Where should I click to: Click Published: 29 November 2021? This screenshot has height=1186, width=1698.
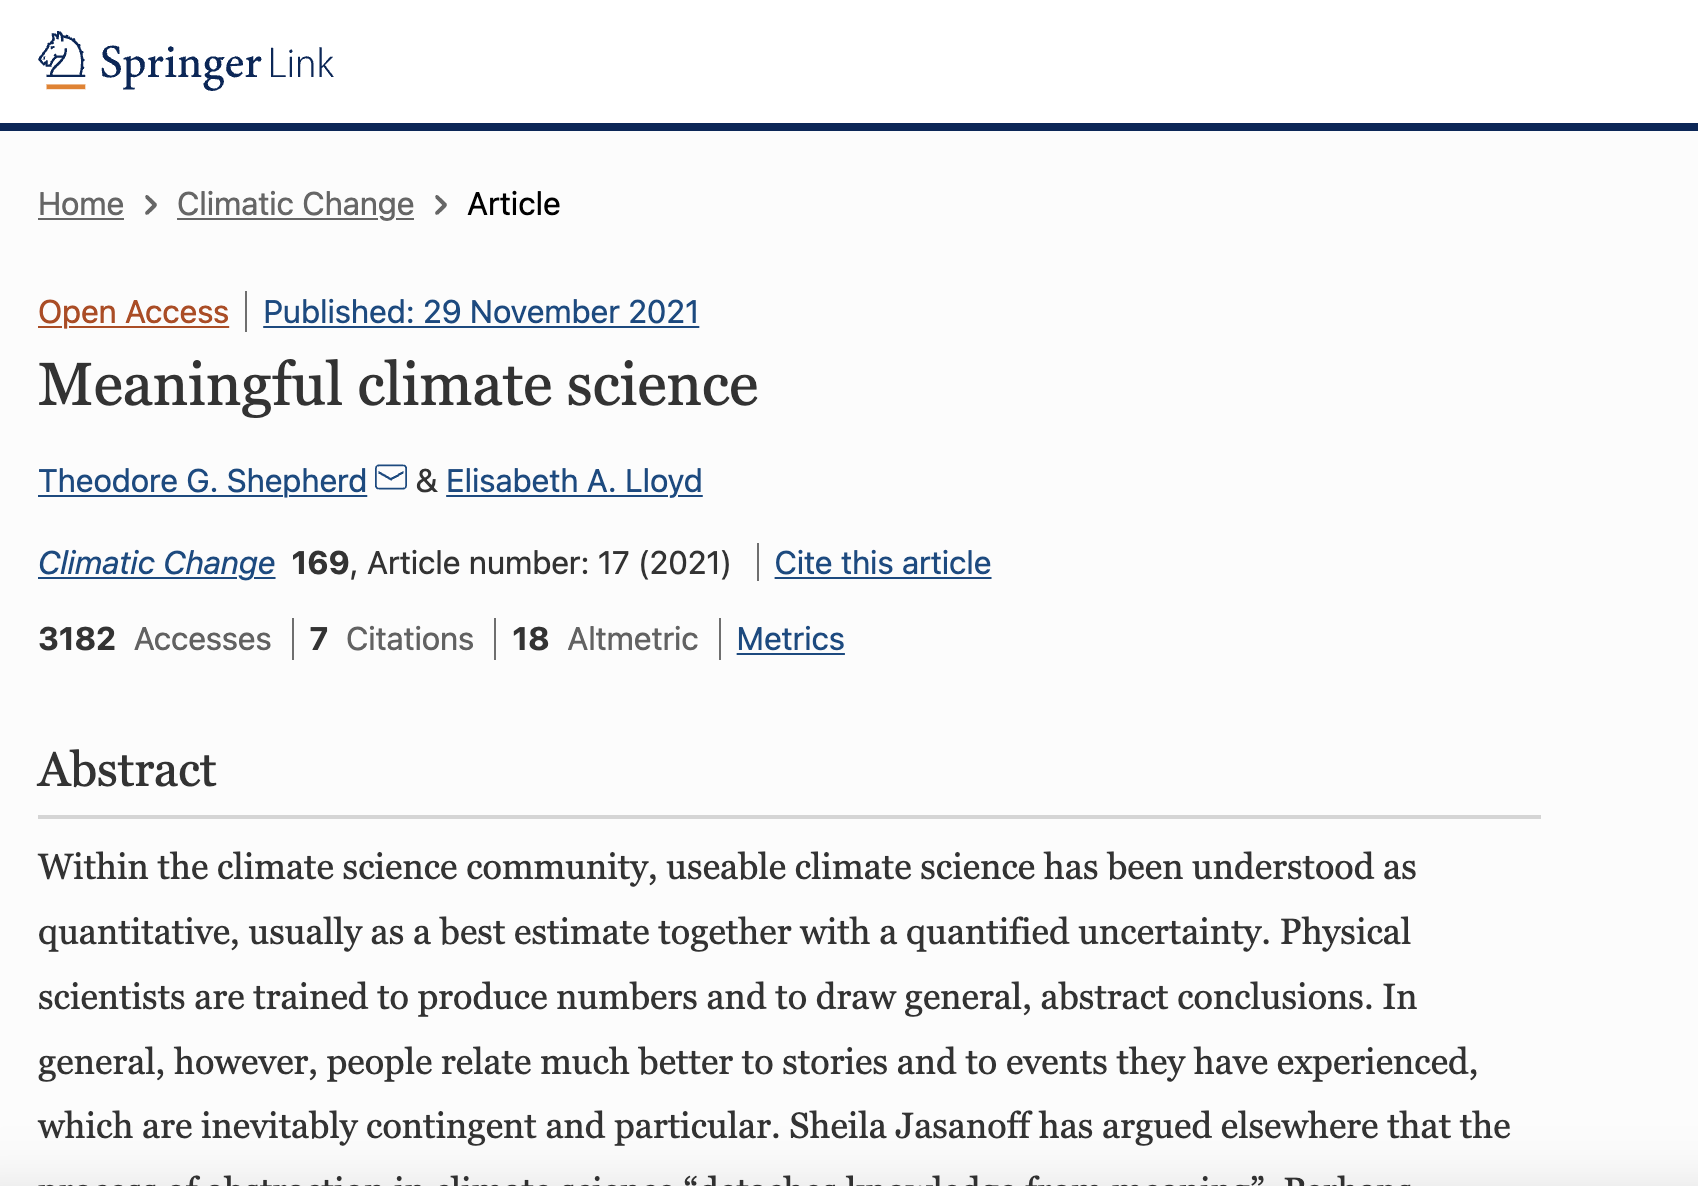(480, 312)
